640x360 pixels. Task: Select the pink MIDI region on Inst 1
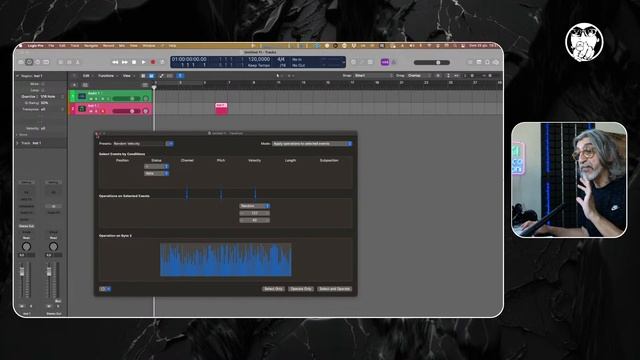click(x=221, y=109)
